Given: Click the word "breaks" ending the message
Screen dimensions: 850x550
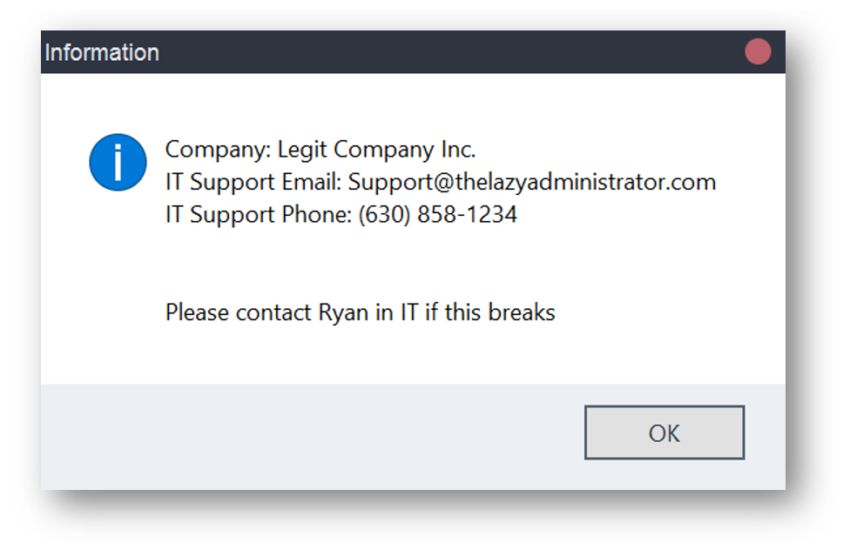Looking at the screenshot, I should (521, 313).
